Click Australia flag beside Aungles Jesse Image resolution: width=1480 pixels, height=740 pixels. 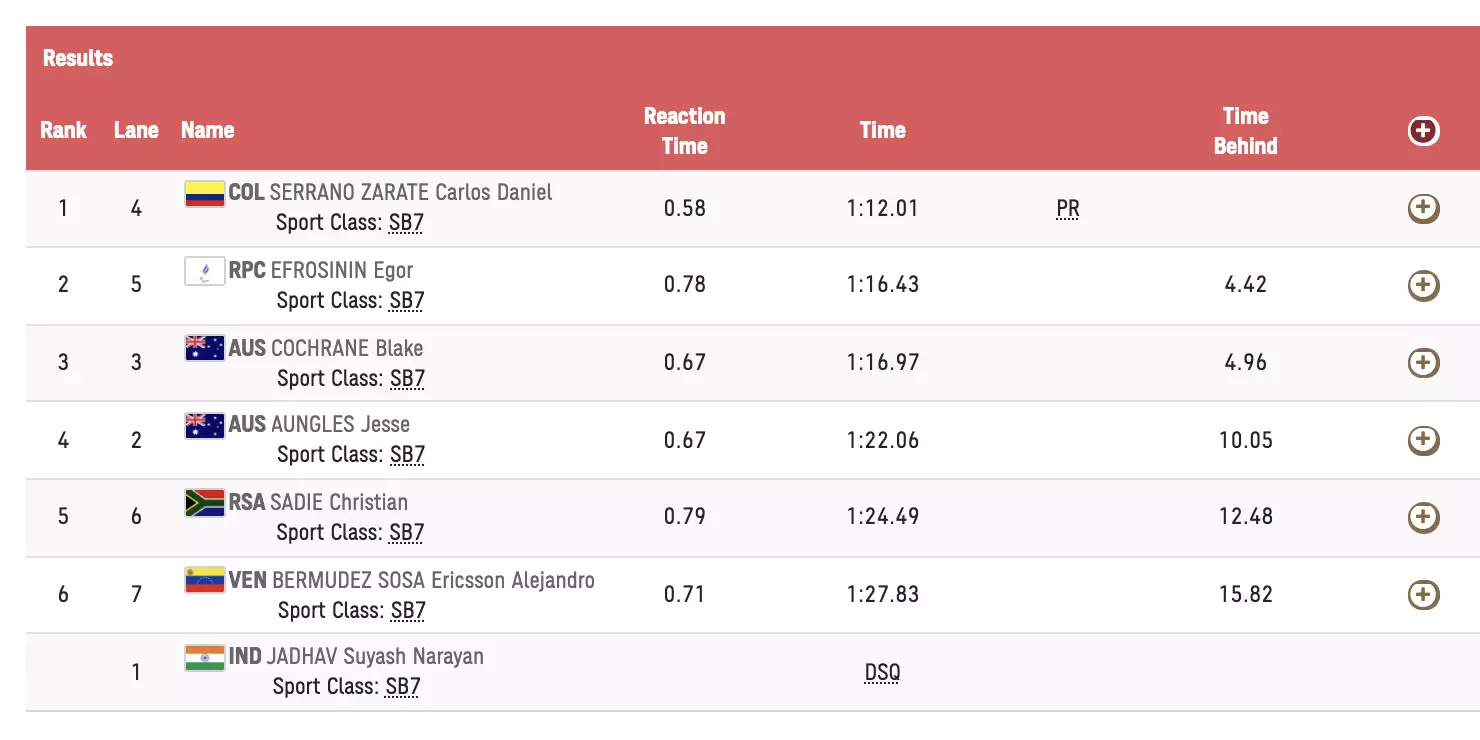(204, 425)
